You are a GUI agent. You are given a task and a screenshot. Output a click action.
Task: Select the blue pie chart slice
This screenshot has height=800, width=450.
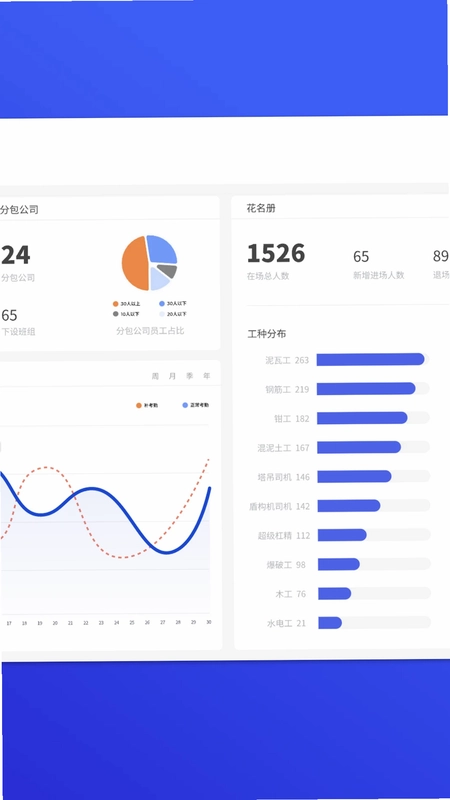click(162, 250)
